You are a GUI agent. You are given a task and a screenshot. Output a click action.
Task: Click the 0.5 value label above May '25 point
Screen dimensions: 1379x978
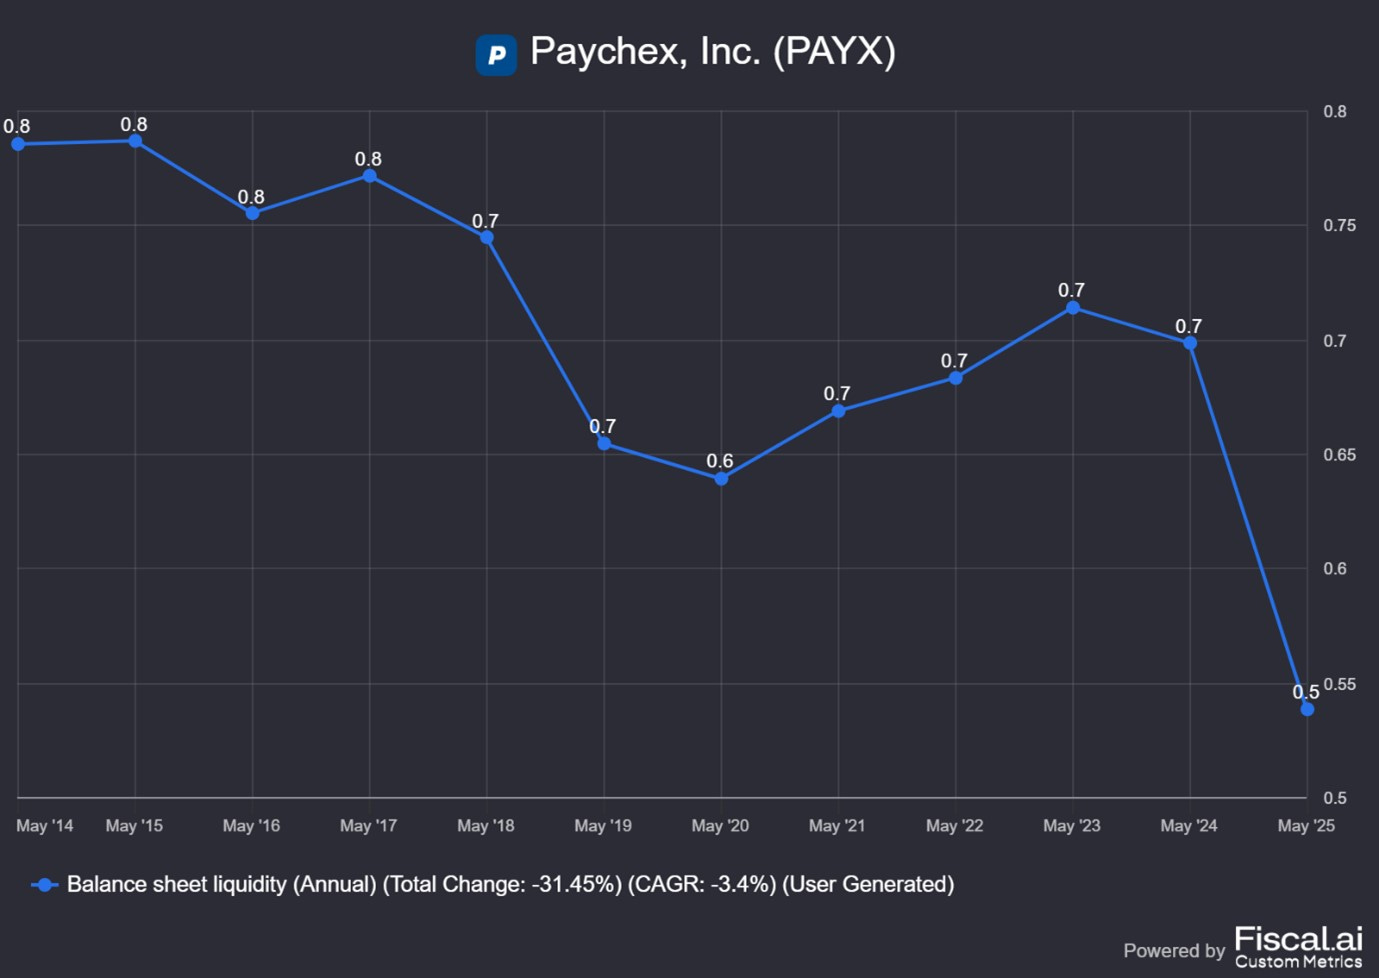[x=1306, y=692]
